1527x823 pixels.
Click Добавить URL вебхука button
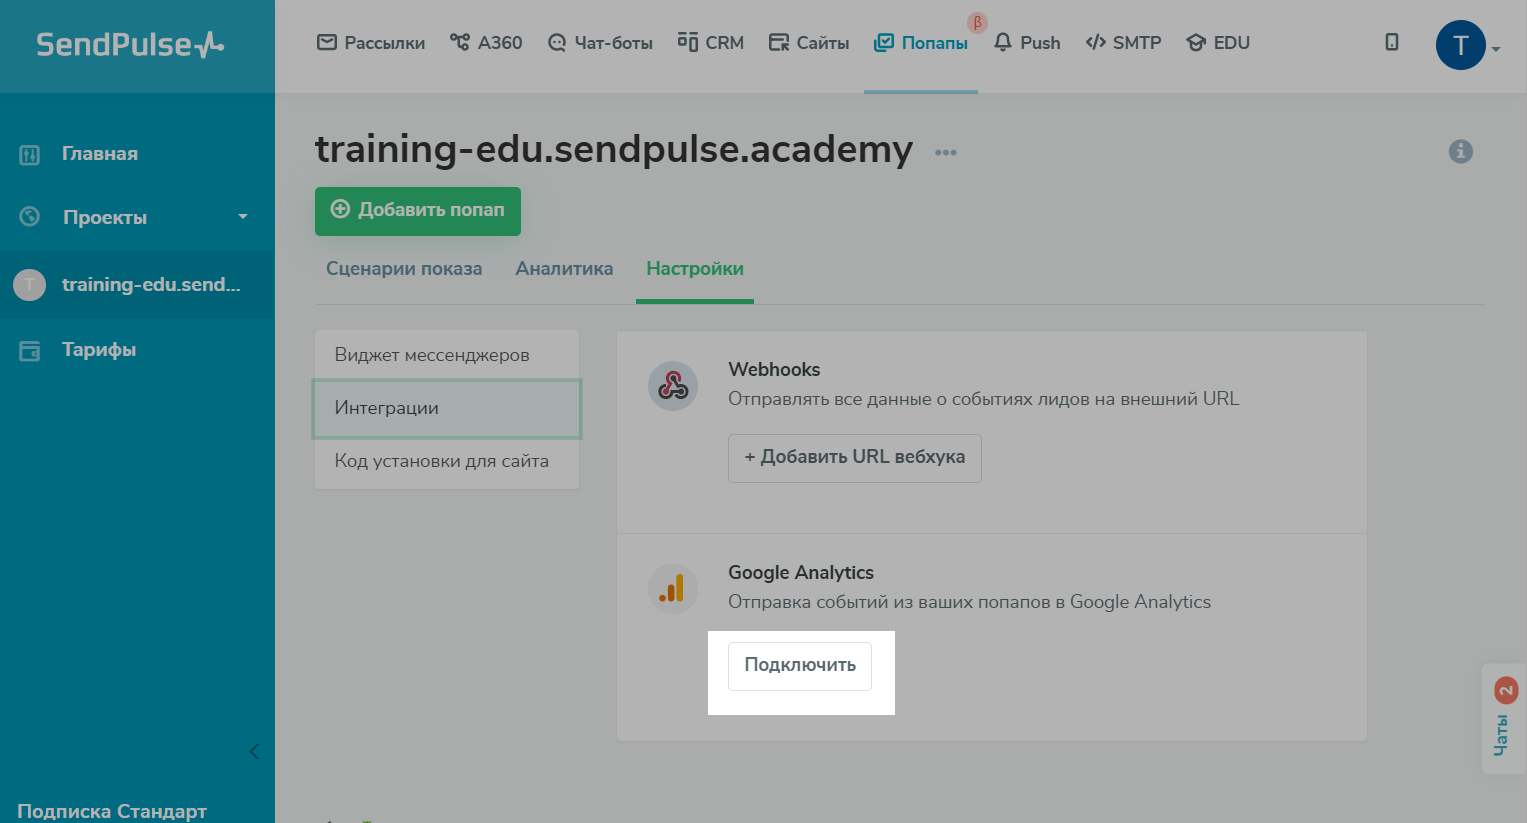855,458
